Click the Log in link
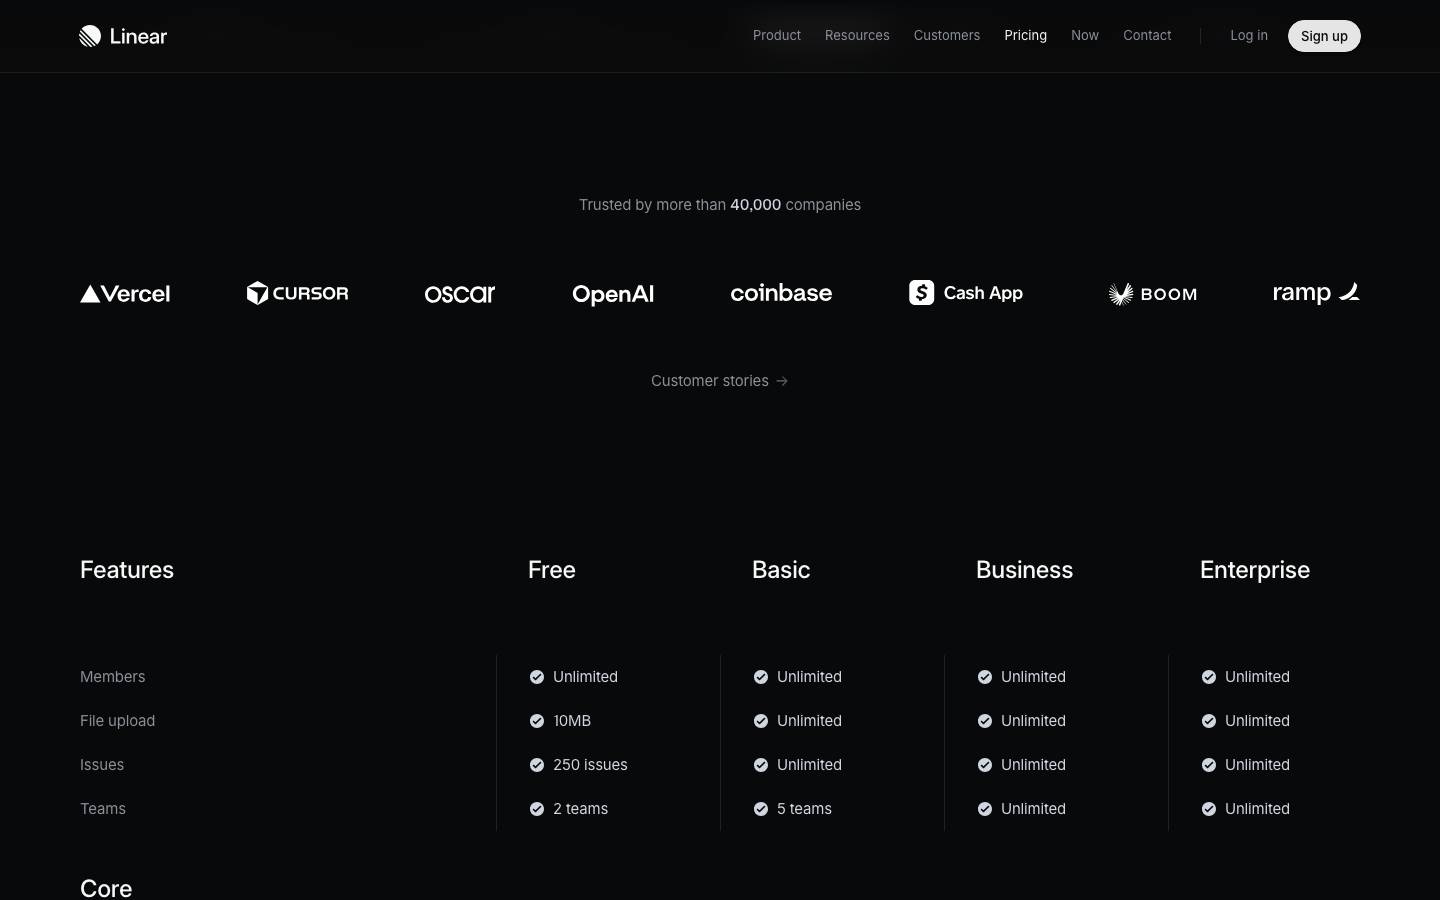The width and height of the screenshot is (1440, 900). [1249, 35]
